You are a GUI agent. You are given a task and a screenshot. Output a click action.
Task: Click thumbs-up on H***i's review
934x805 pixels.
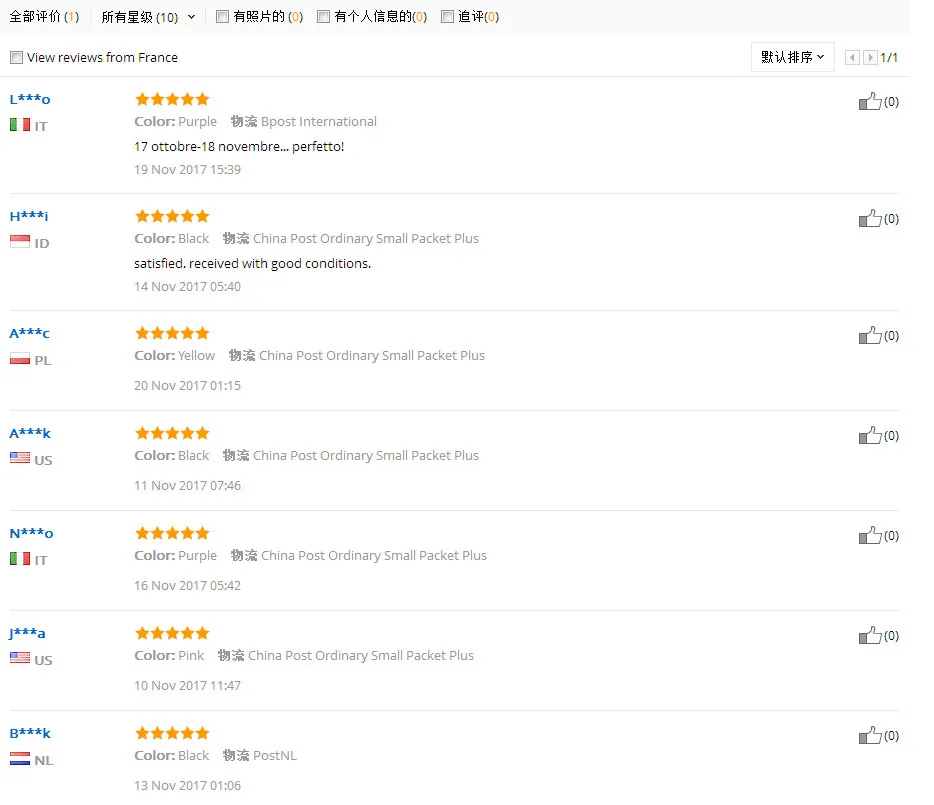(870, 218)
